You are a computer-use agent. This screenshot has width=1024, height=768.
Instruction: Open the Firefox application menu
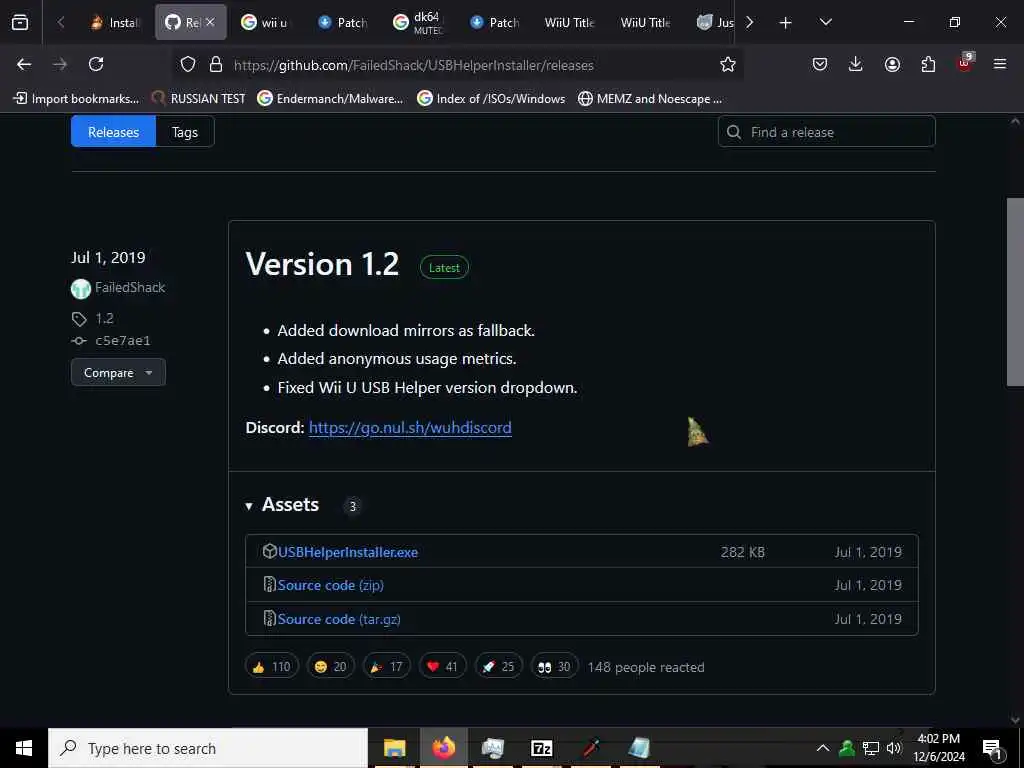click(1000, 64)
